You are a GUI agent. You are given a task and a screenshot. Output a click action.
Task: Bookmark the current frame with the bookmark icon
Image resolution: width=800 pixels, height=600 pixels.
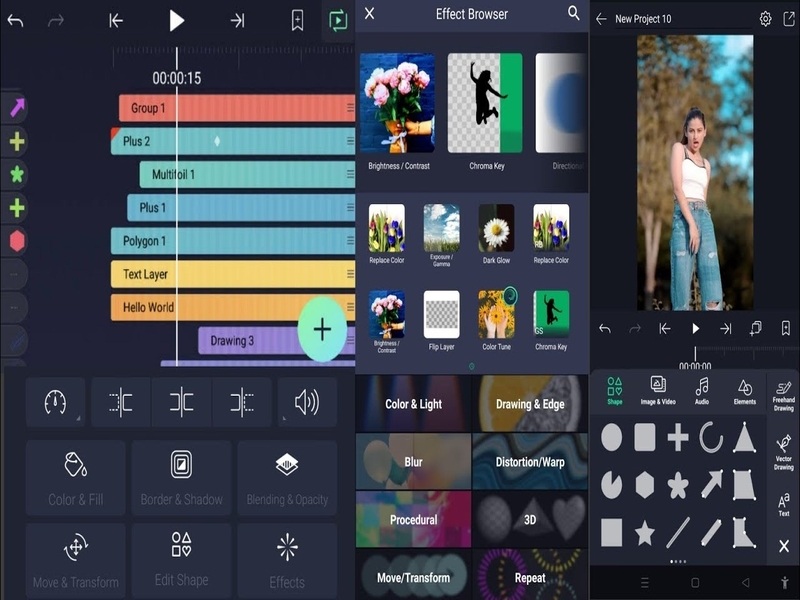pos(296,18)
